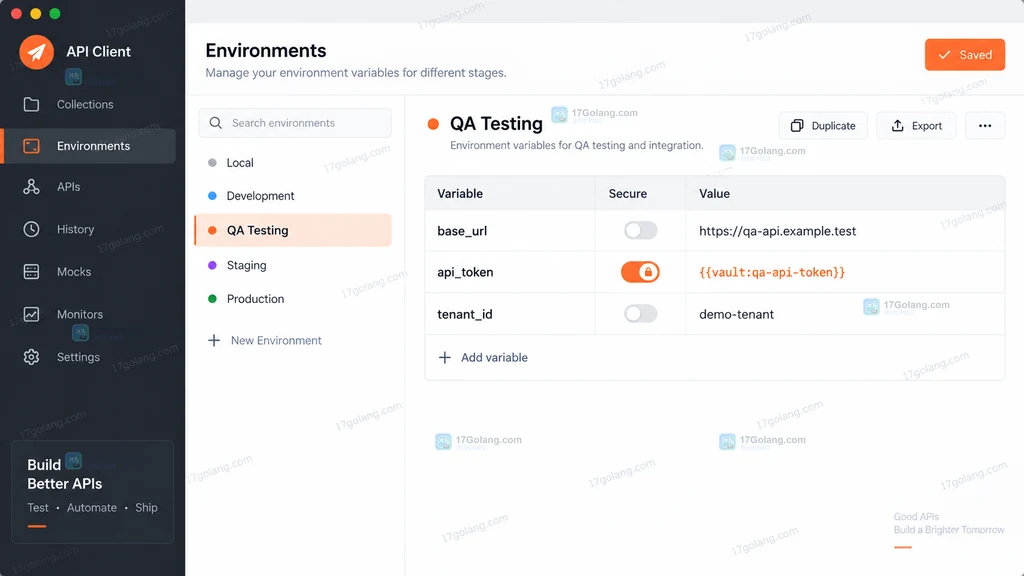The width and height of the screenshot is (1024, 576).
Task: Open the Mocks server icon
Action: tap(31, 272)
